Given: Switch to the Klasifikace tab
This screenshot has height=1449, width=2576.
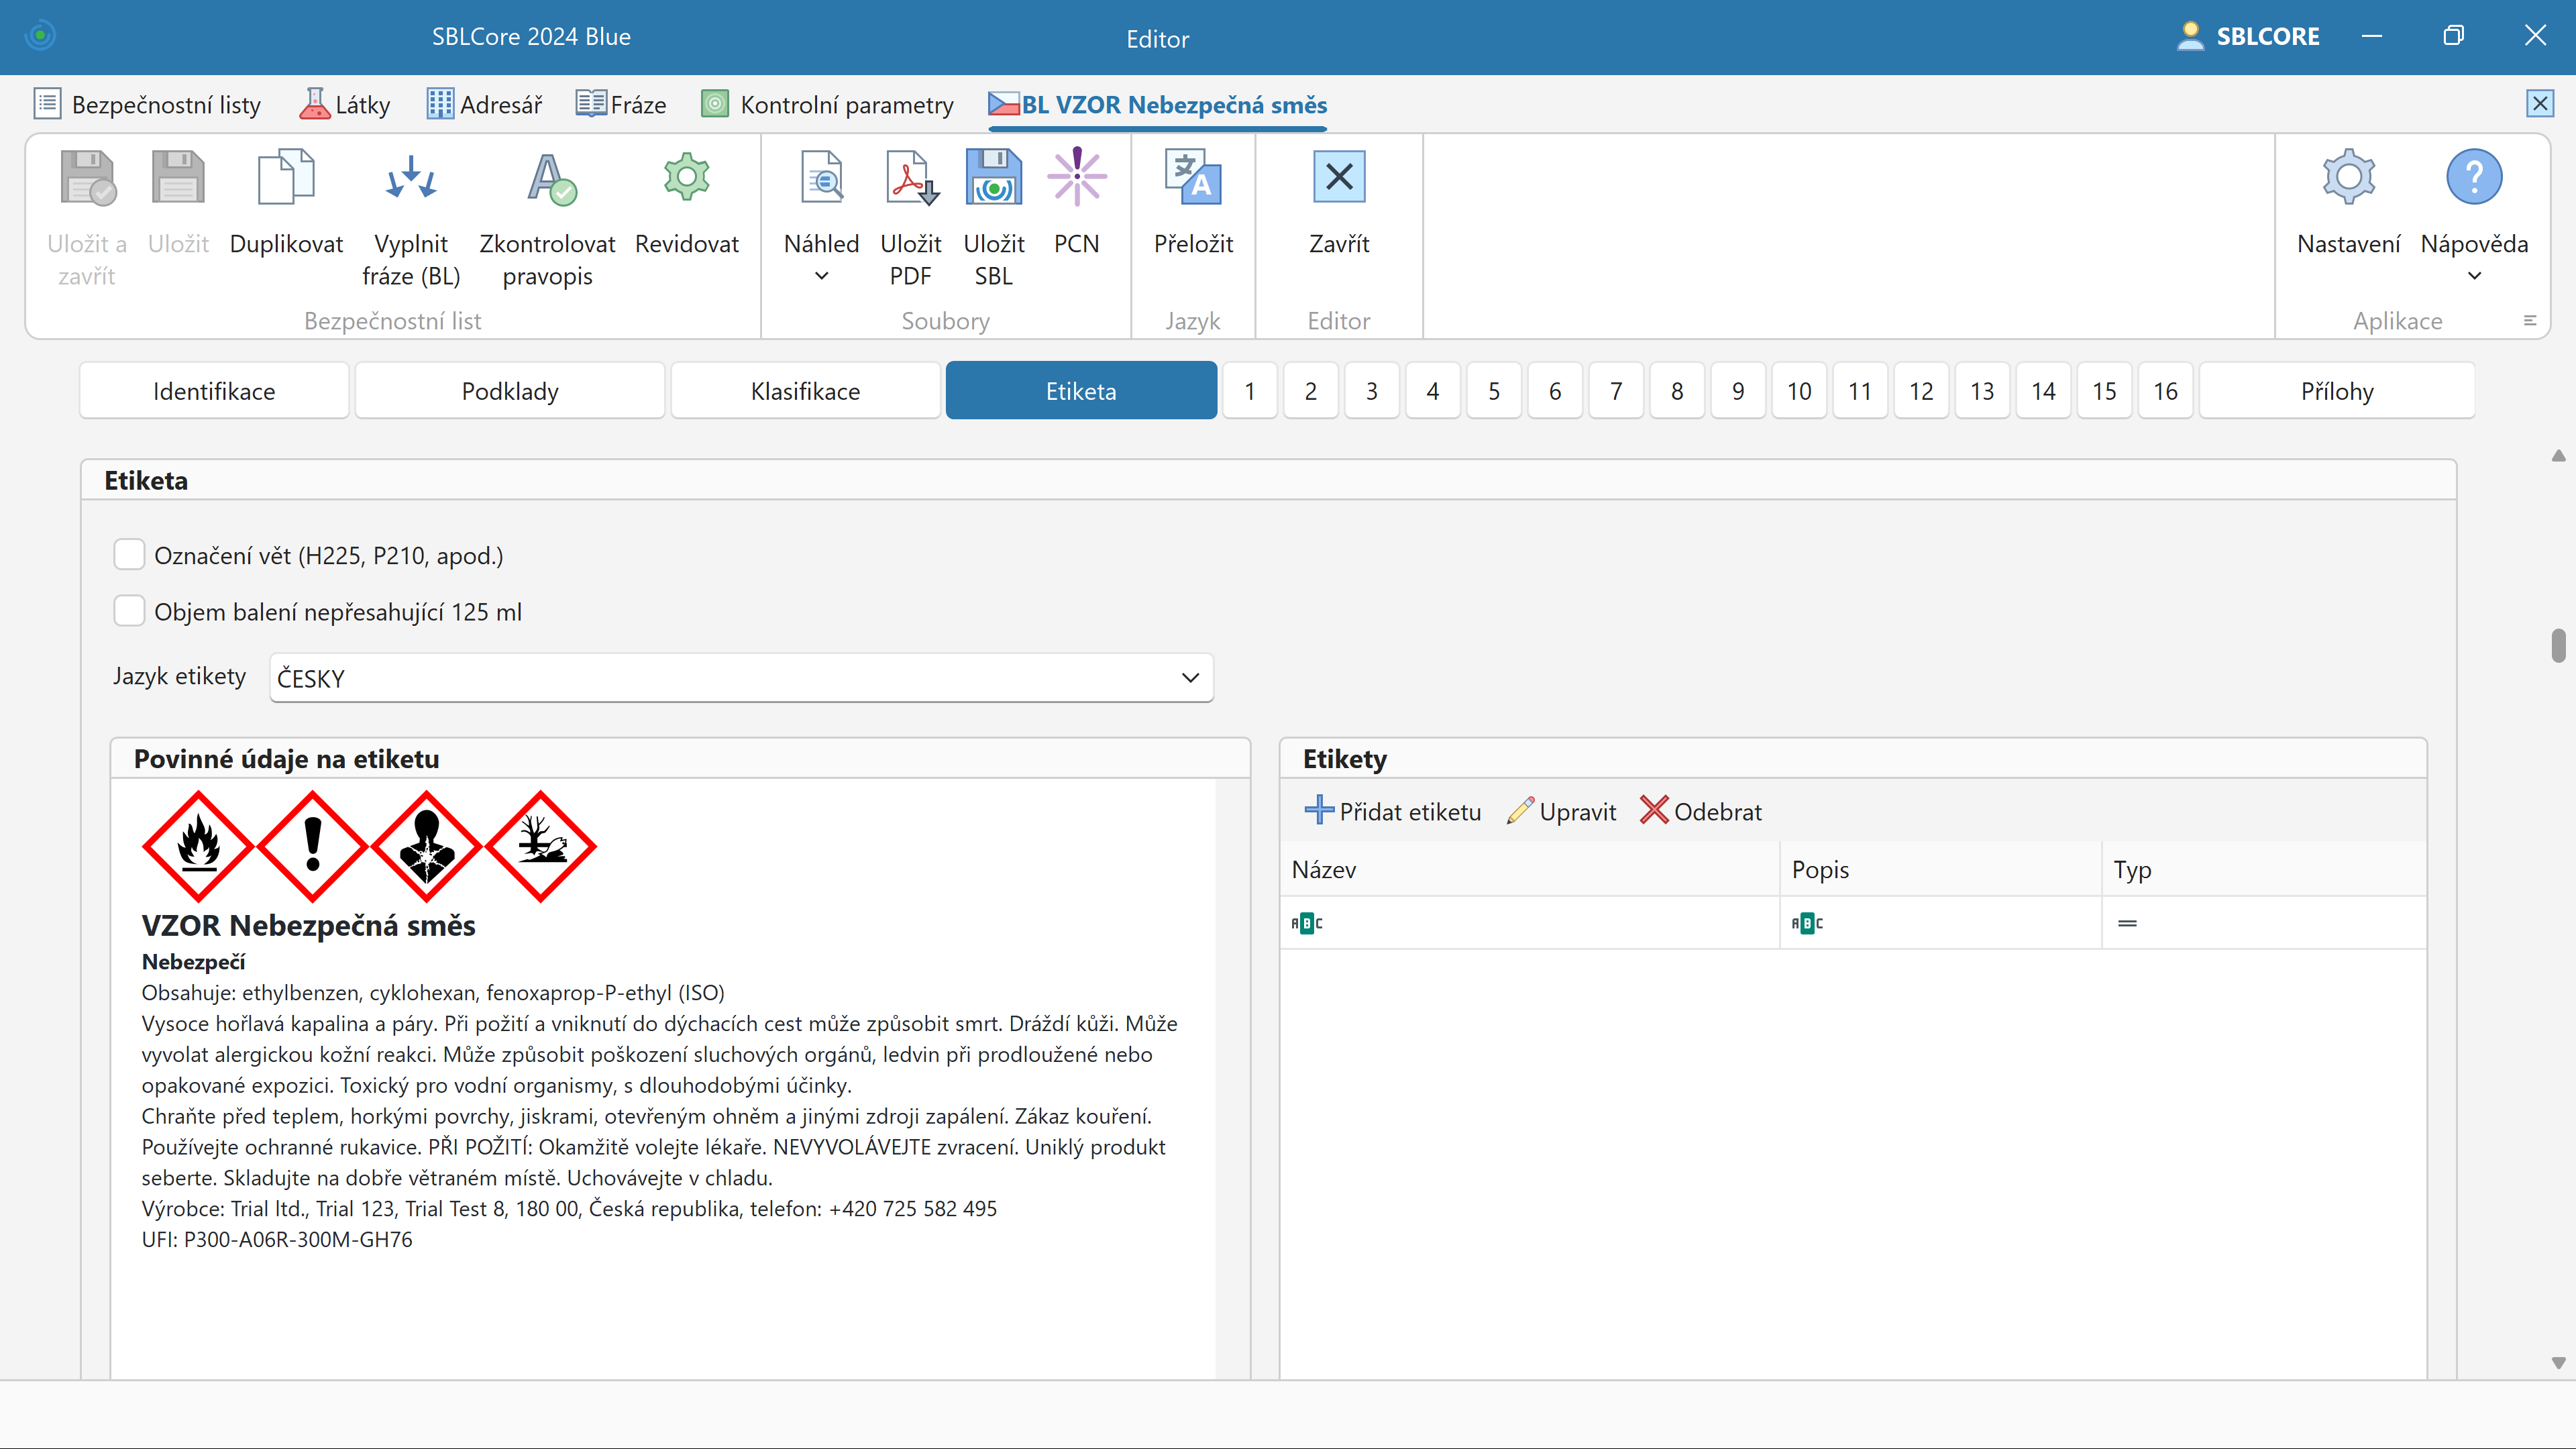Looking at the screenshot, I should coord(805,391).
